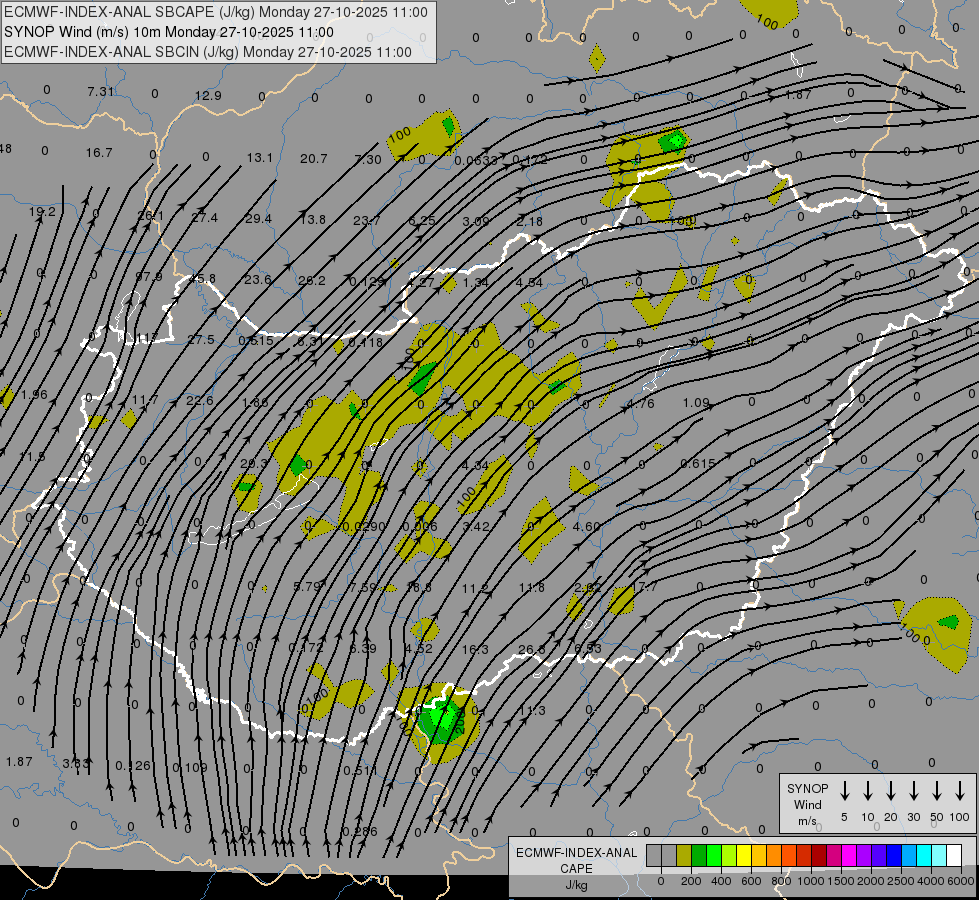Click the map value 16.3

[475, 650]
